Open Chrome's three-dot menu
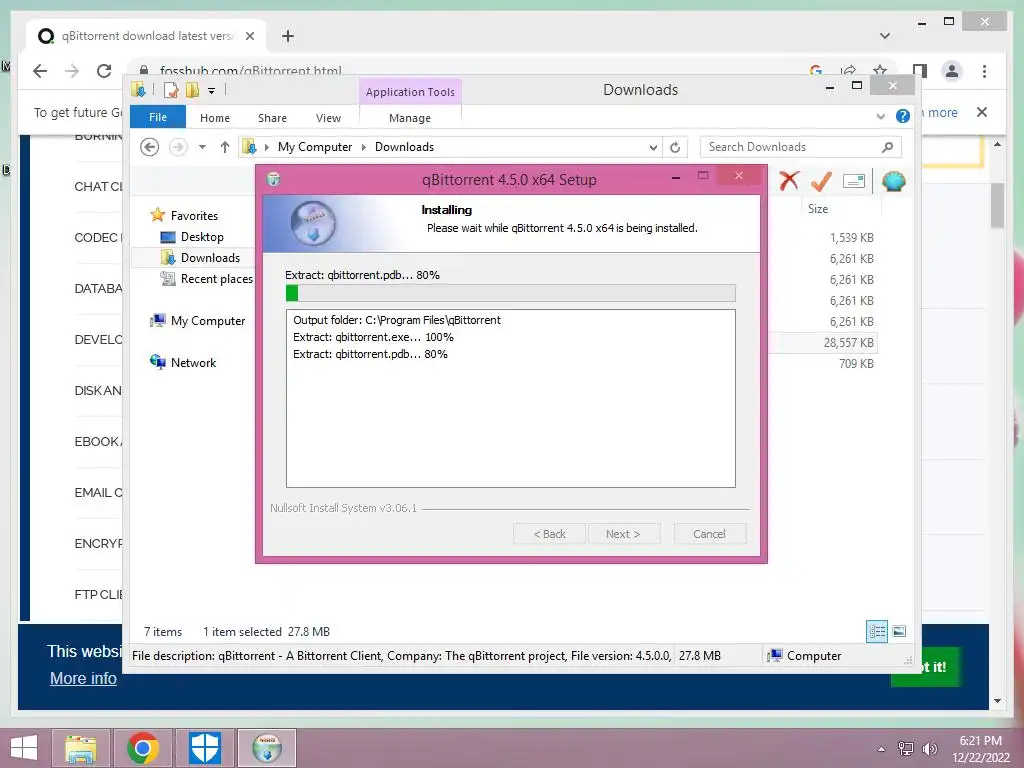The width and height of the screenshot is (1024, 768). click(984, 71)
